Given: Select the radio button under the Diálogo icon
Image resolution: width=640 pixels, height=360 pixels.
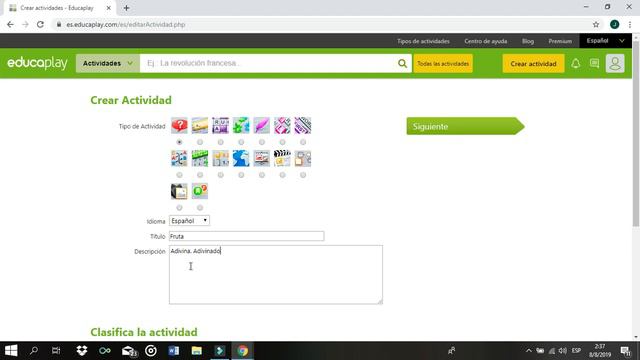Looking at the screenshot, I should click(241, 142).
